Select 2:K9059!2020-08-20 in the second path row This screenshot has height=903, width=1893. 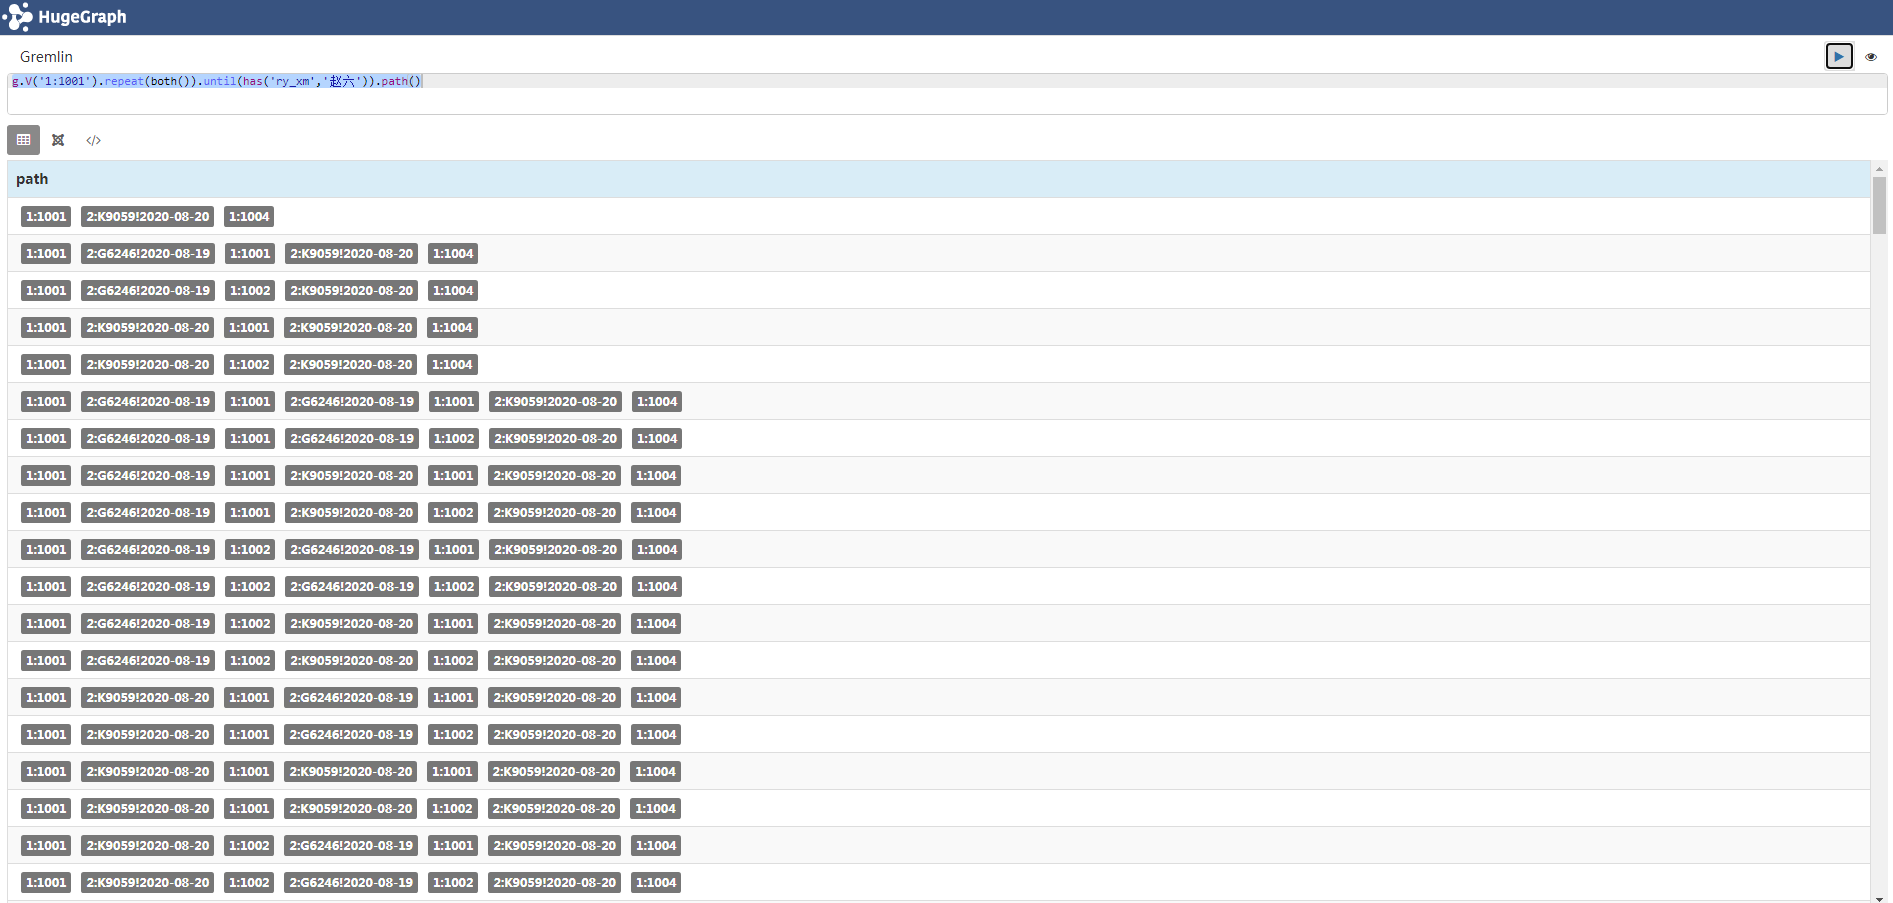(x=352, y=254)
